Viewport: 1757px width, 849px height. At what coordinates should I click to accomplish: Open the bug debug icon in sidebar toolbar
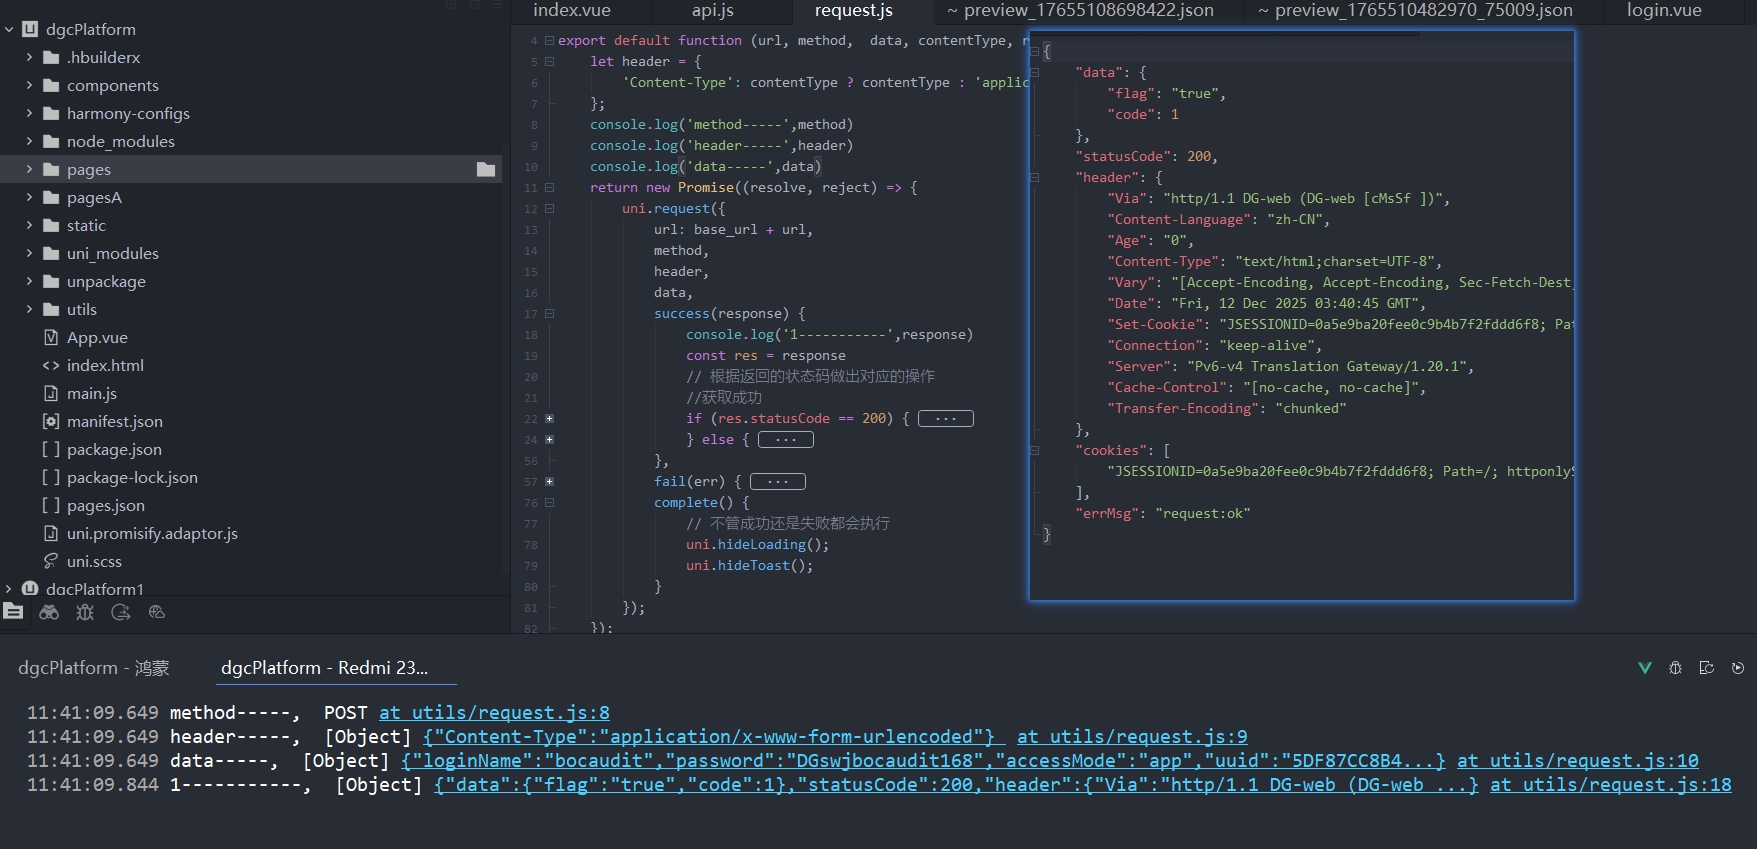[x=85, y=612]
